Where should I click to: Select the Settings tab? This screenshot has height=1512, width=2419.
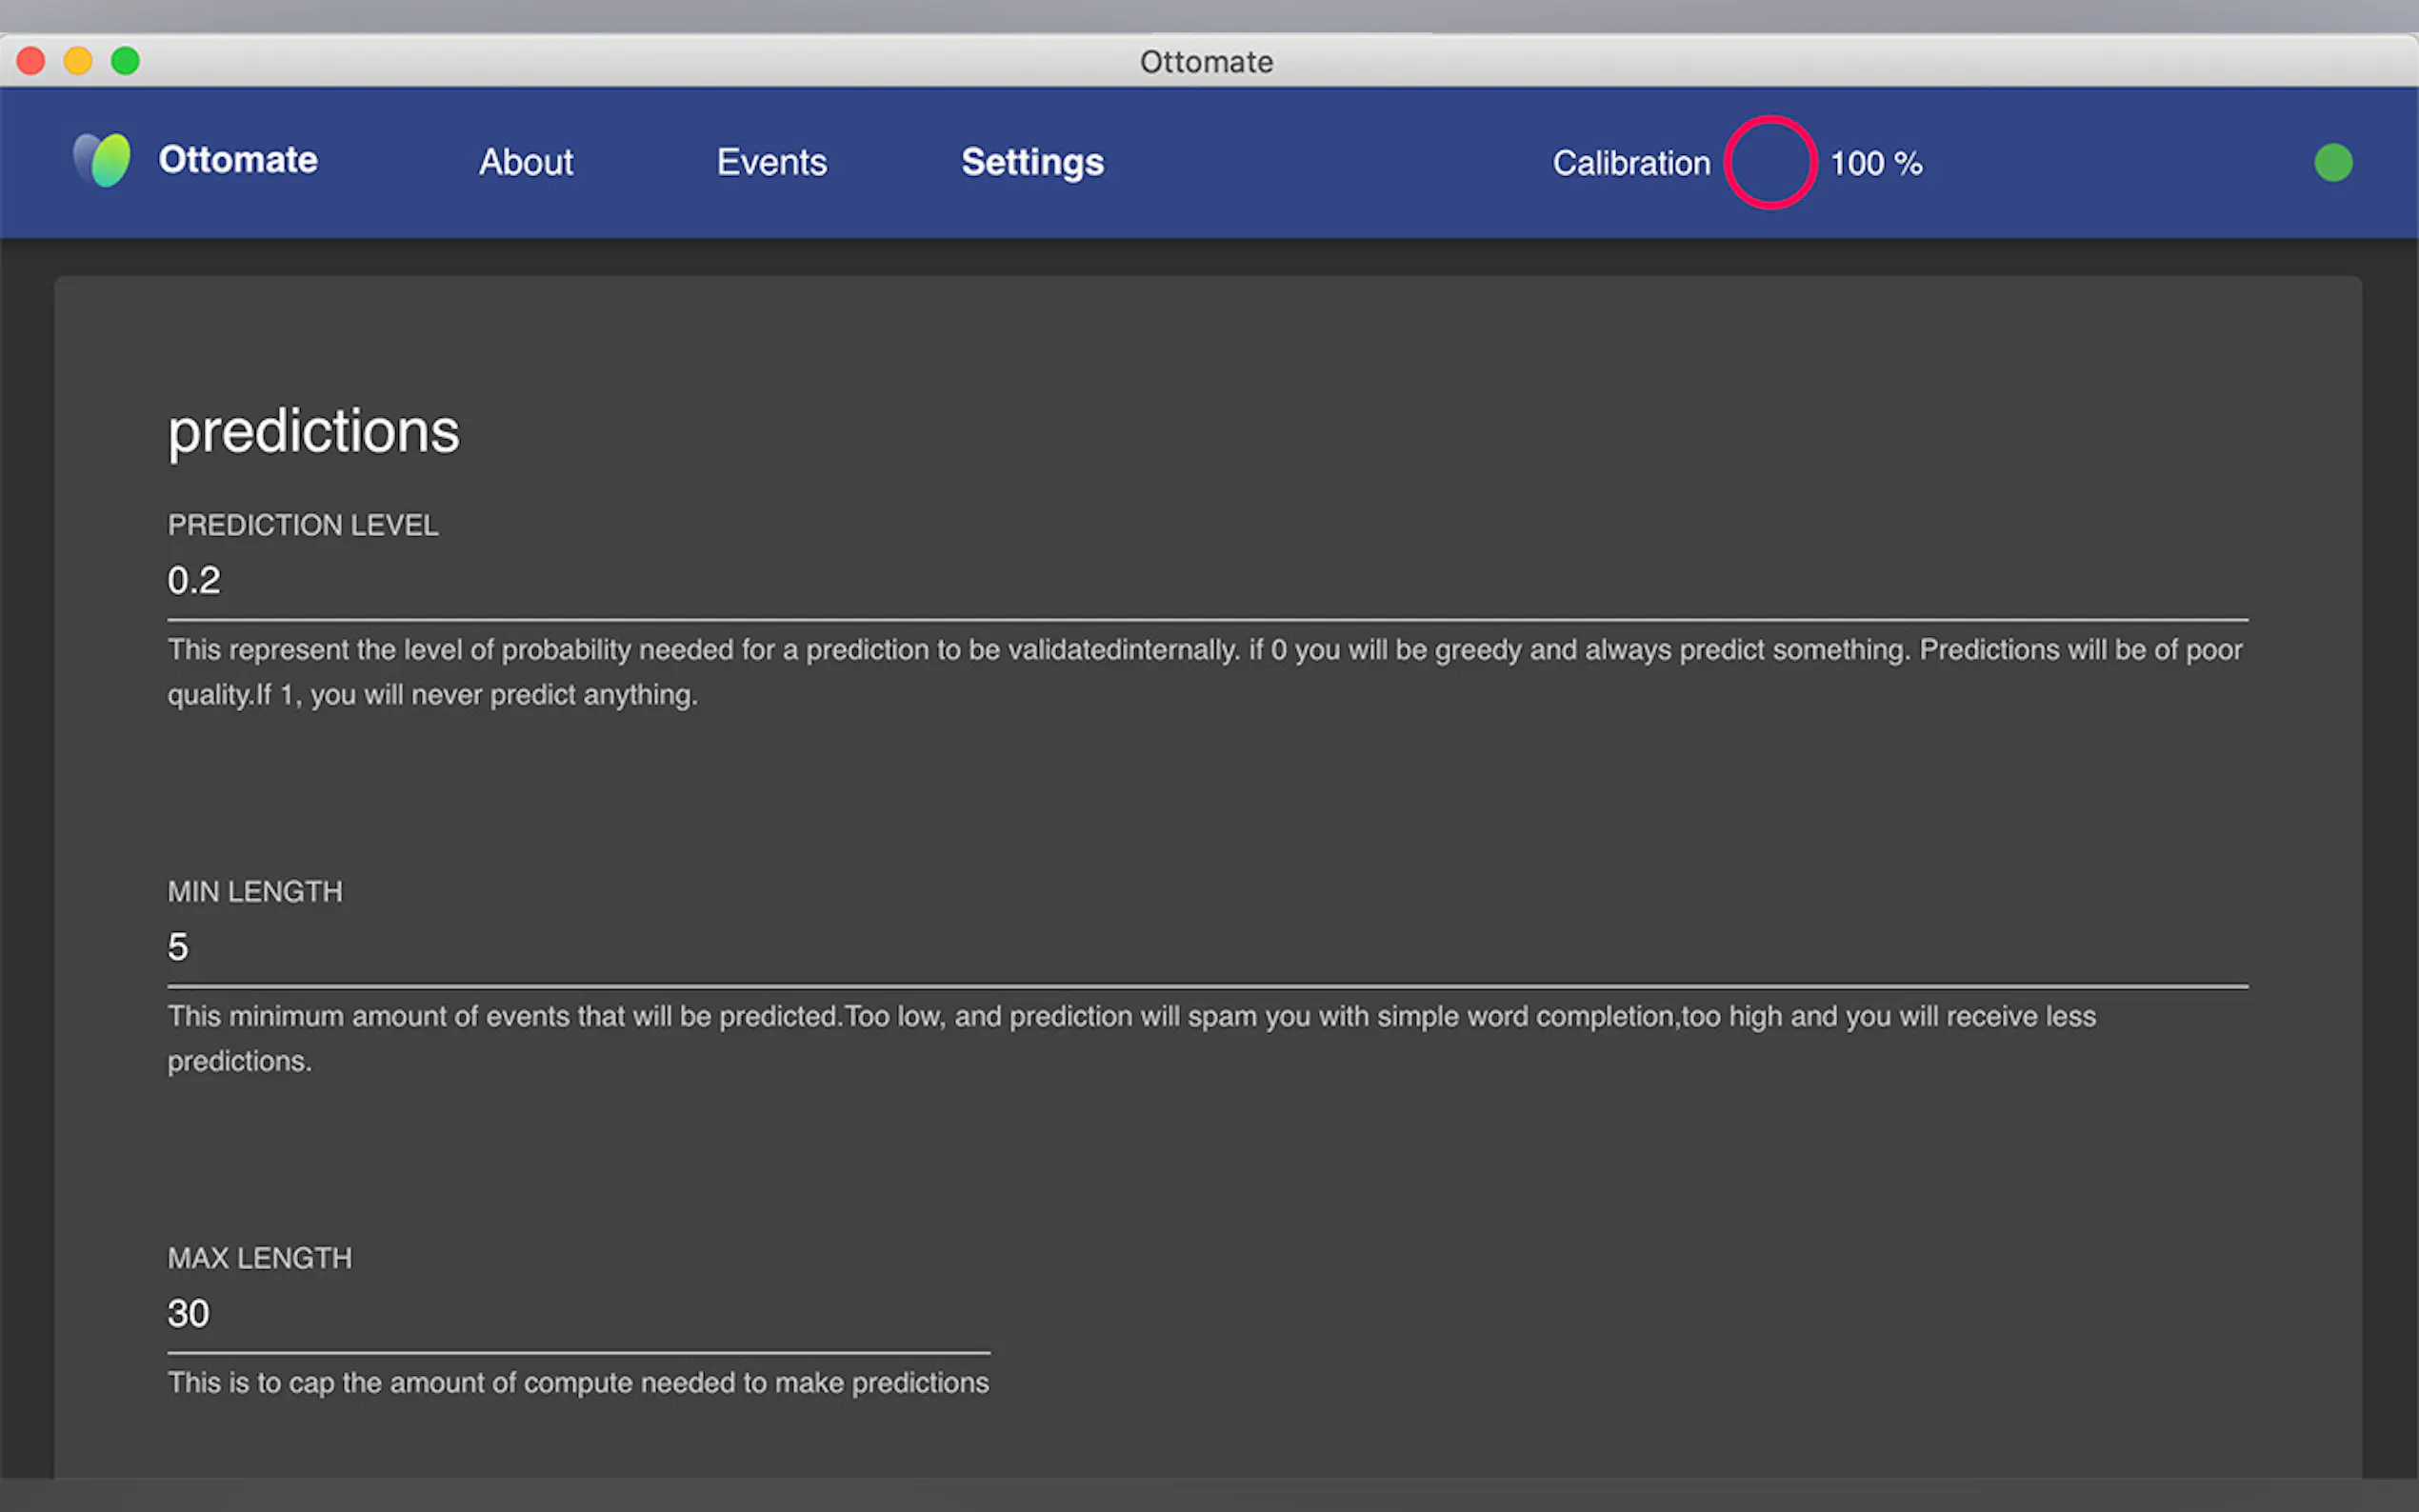[1032, 162]
